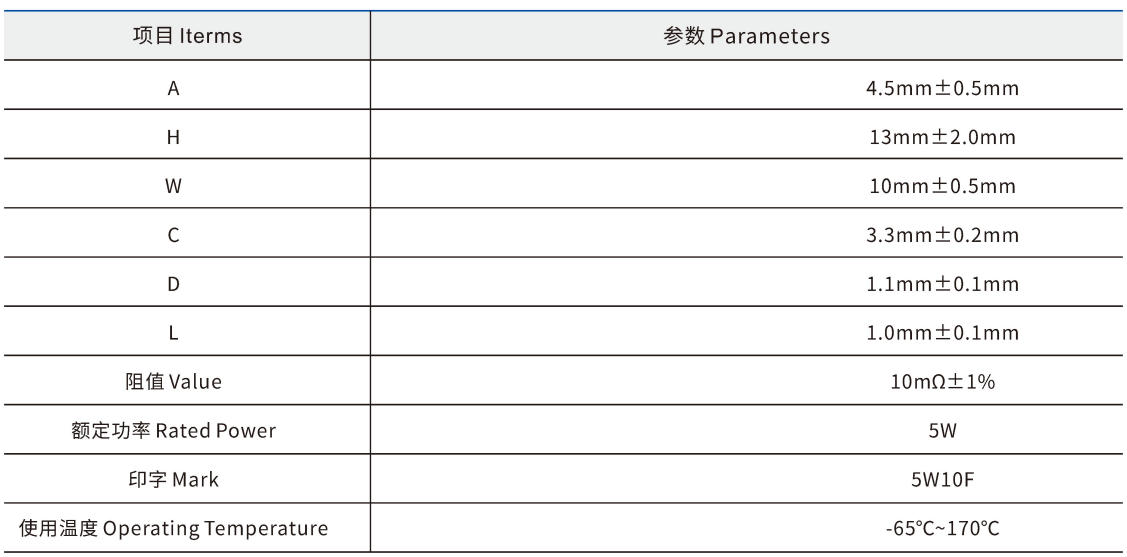Click the "阻值 Value" label
The height and width of the screenshot is (557, 1127).
pyautogui.click(x=173, y=382)
